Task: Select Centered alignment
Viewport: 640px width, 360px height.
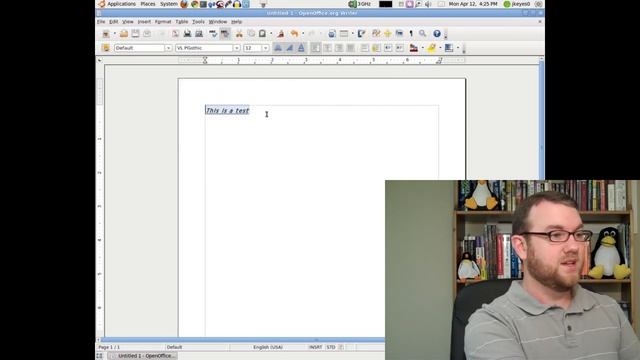Action: [x=327, y=48]
